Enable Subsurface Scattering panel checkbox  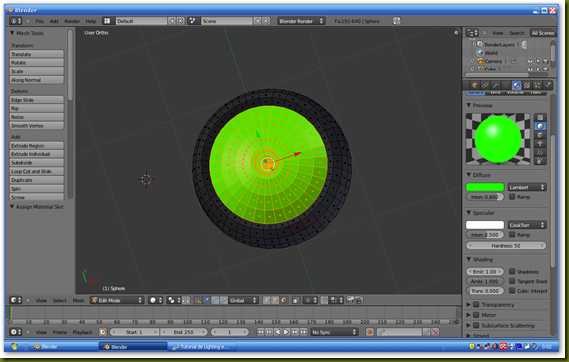tap(476, 325)
